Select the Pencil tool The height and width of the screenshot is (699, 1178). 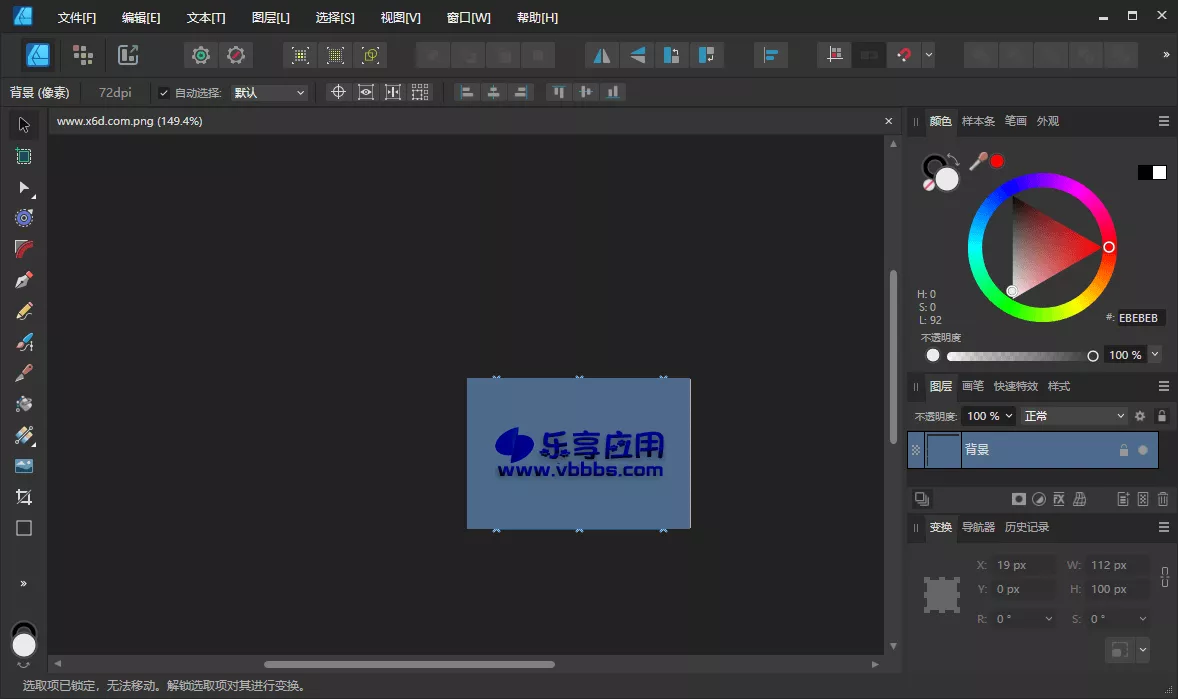(x=24, y=310)
